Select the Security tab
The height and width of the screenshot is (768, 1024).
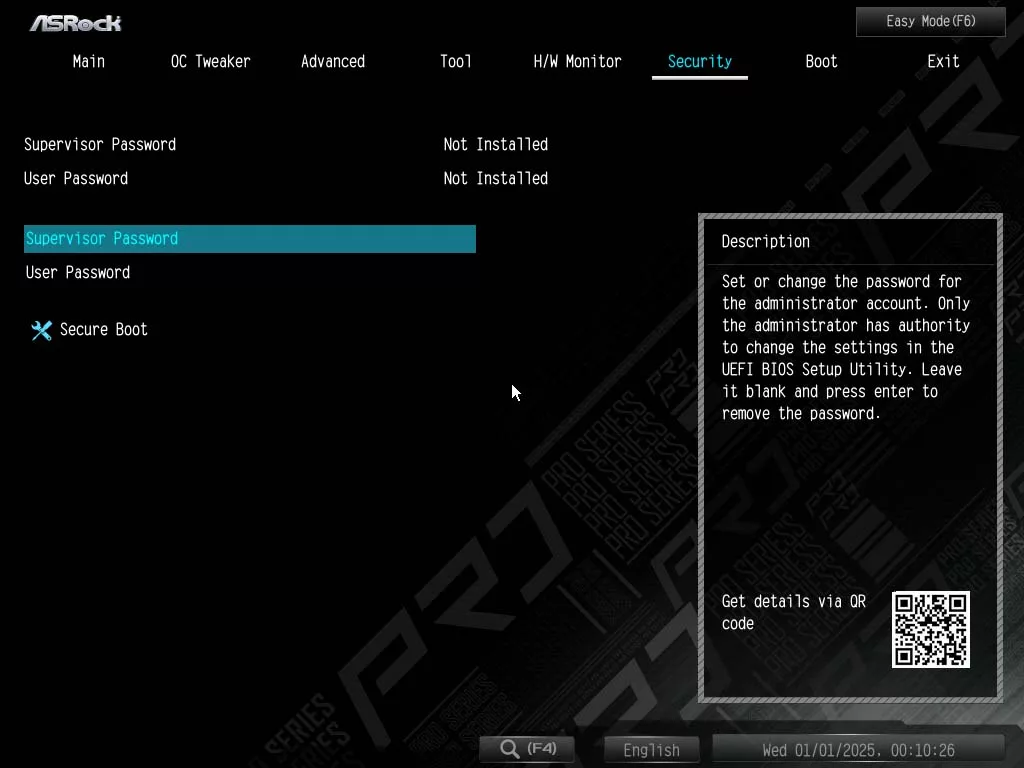(699, 62)
